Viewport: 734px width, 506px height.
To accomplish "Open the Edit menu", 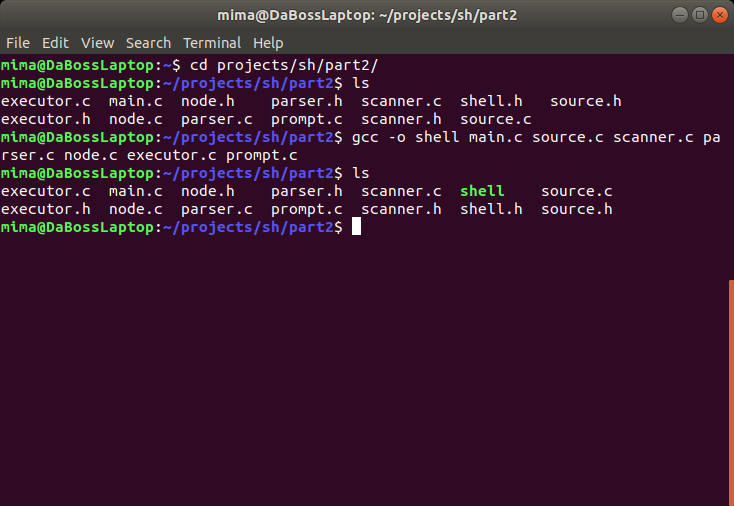I will coord(55,43).
